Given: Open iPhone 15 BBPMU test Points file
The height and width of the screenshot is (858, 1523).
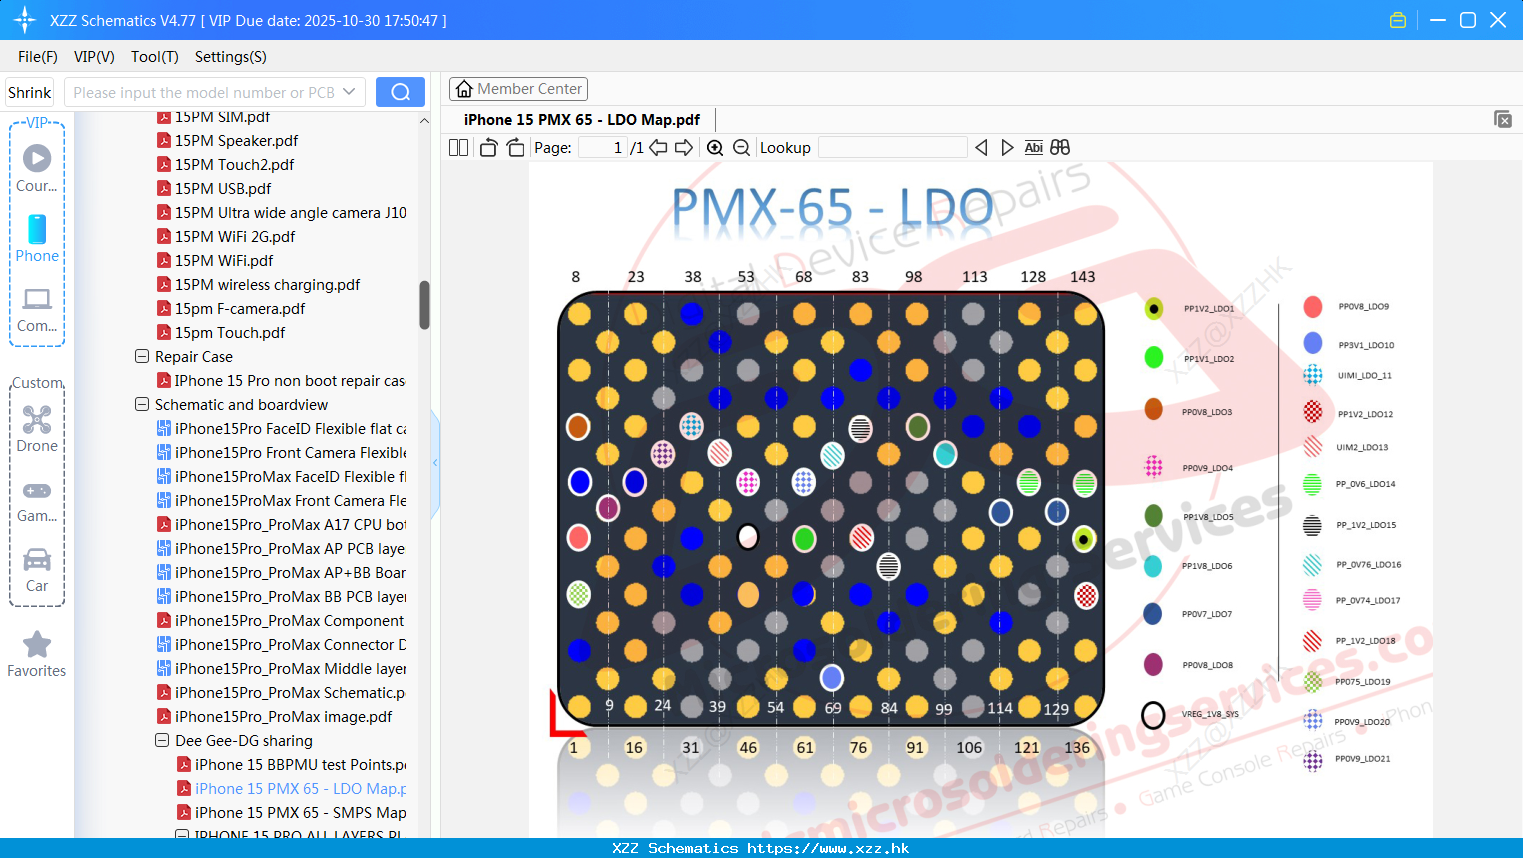Looking at the screenshot, I should (x=300, y=765).
